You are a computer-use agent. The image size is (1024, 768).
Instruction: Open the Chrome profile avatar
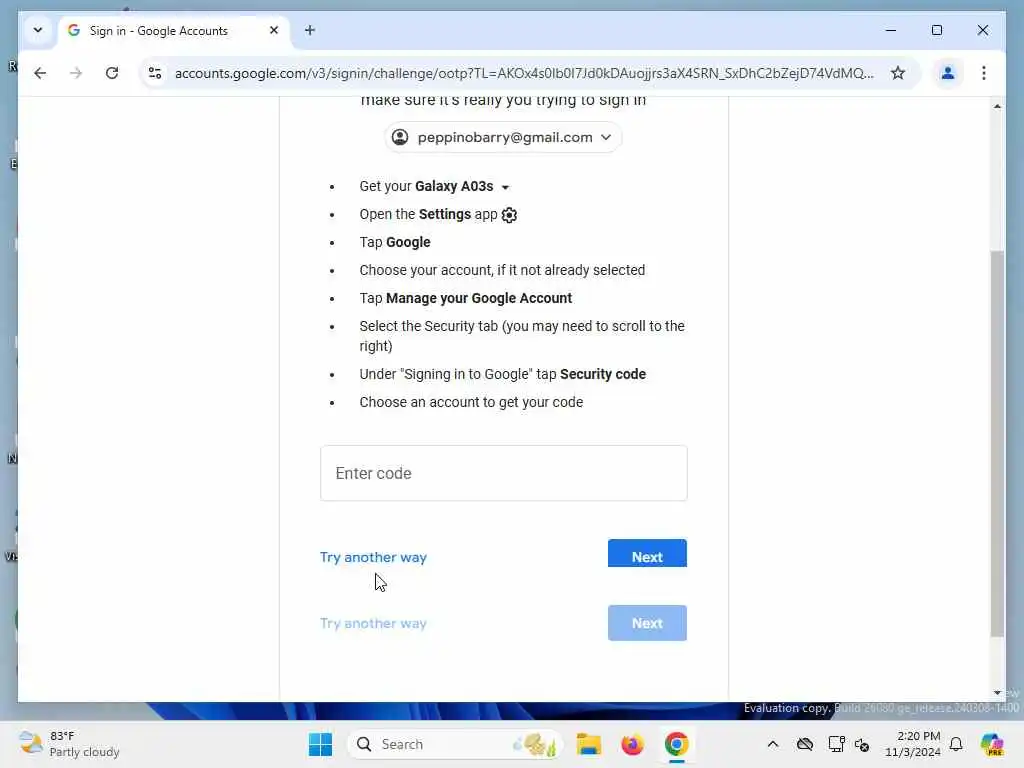click(x=948, y=73)
